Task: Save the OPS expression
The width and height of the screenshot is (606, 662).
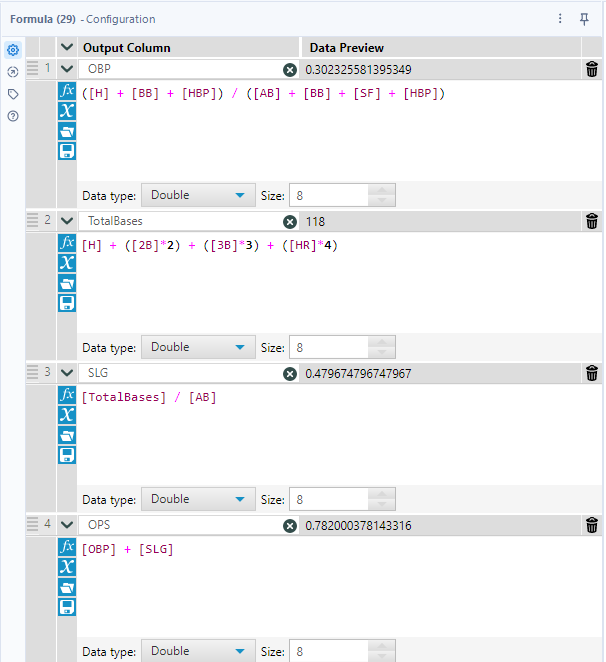Action: 67,606
